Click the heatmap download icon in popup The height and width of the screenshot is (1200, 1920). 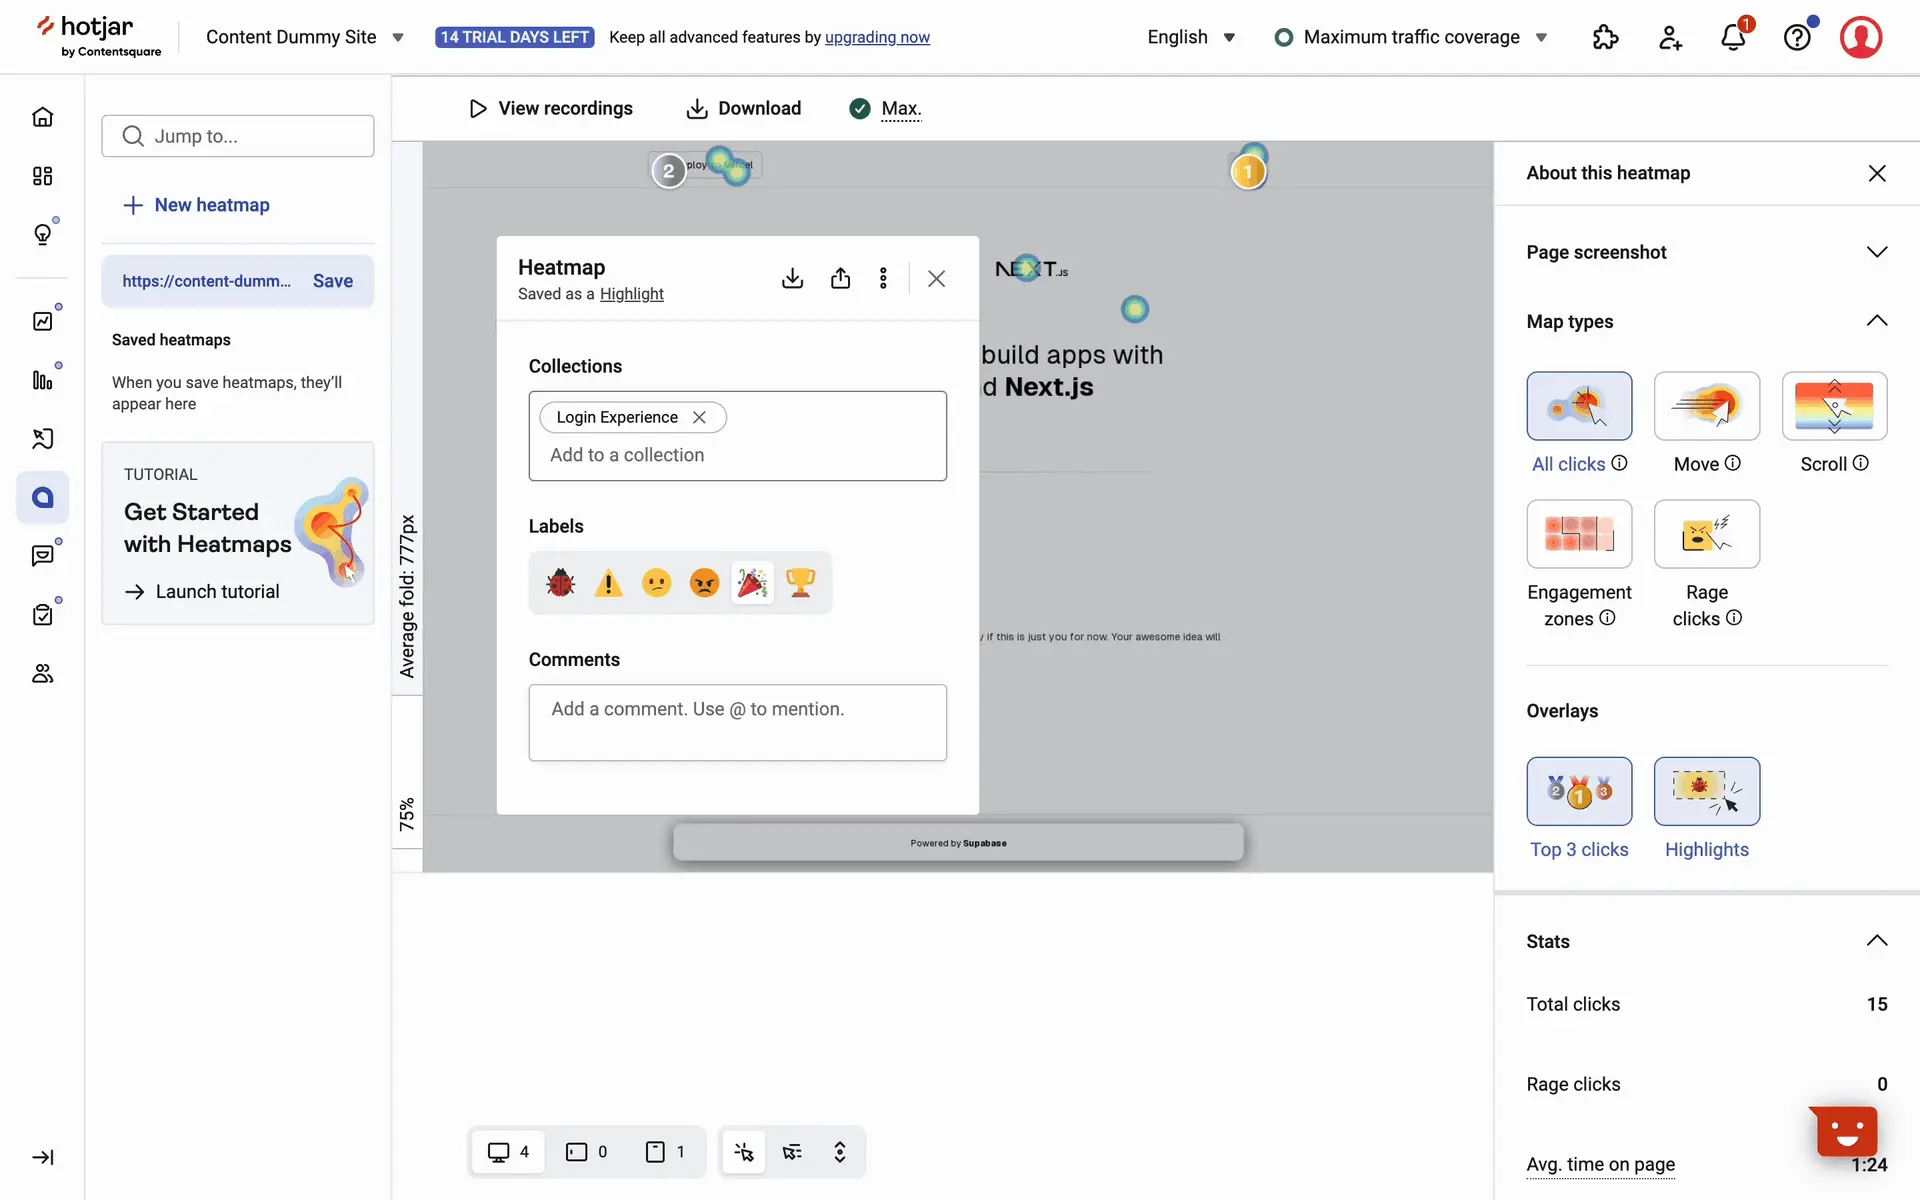pos(792,278)
